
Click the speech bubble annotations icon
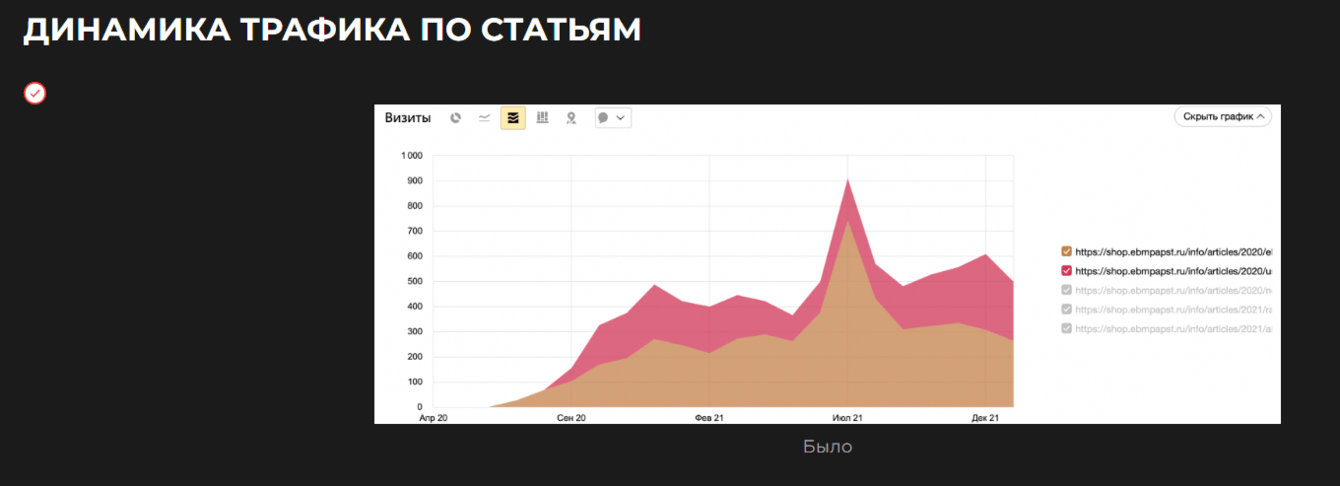tap(603, 118)
